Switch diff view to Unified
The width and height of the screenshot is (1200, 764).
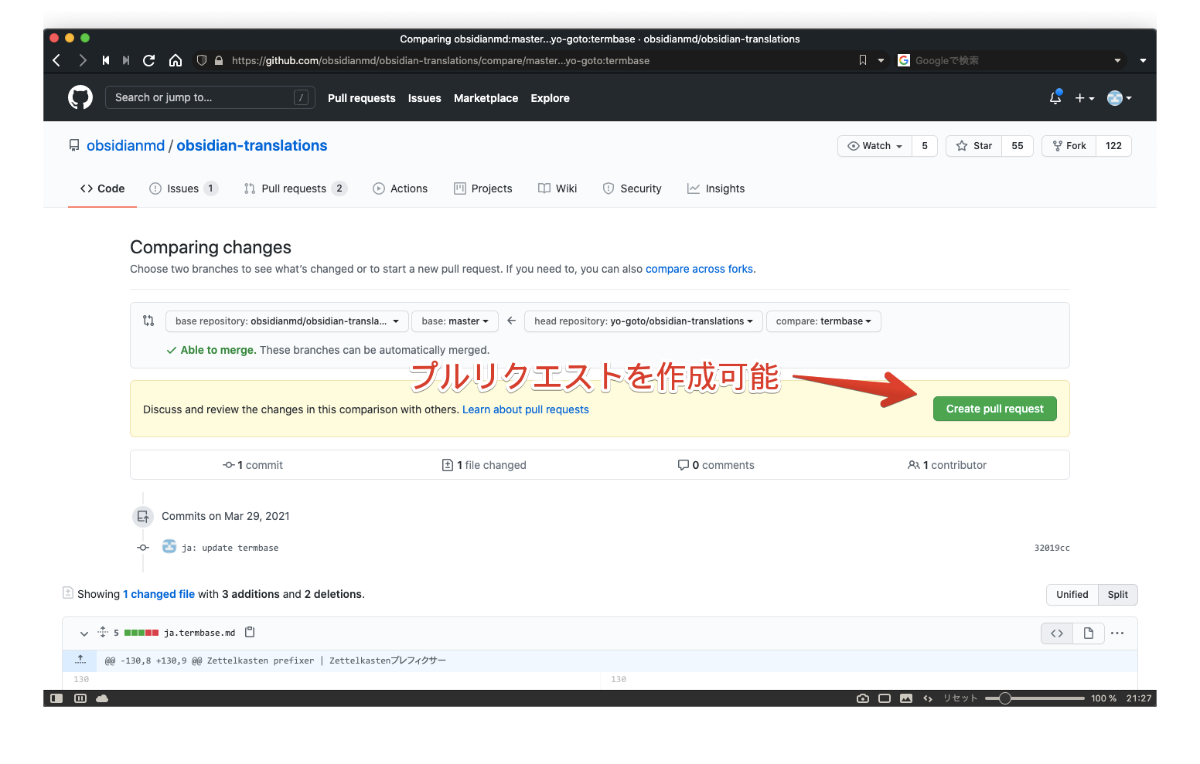click(x=1072, y=594)
